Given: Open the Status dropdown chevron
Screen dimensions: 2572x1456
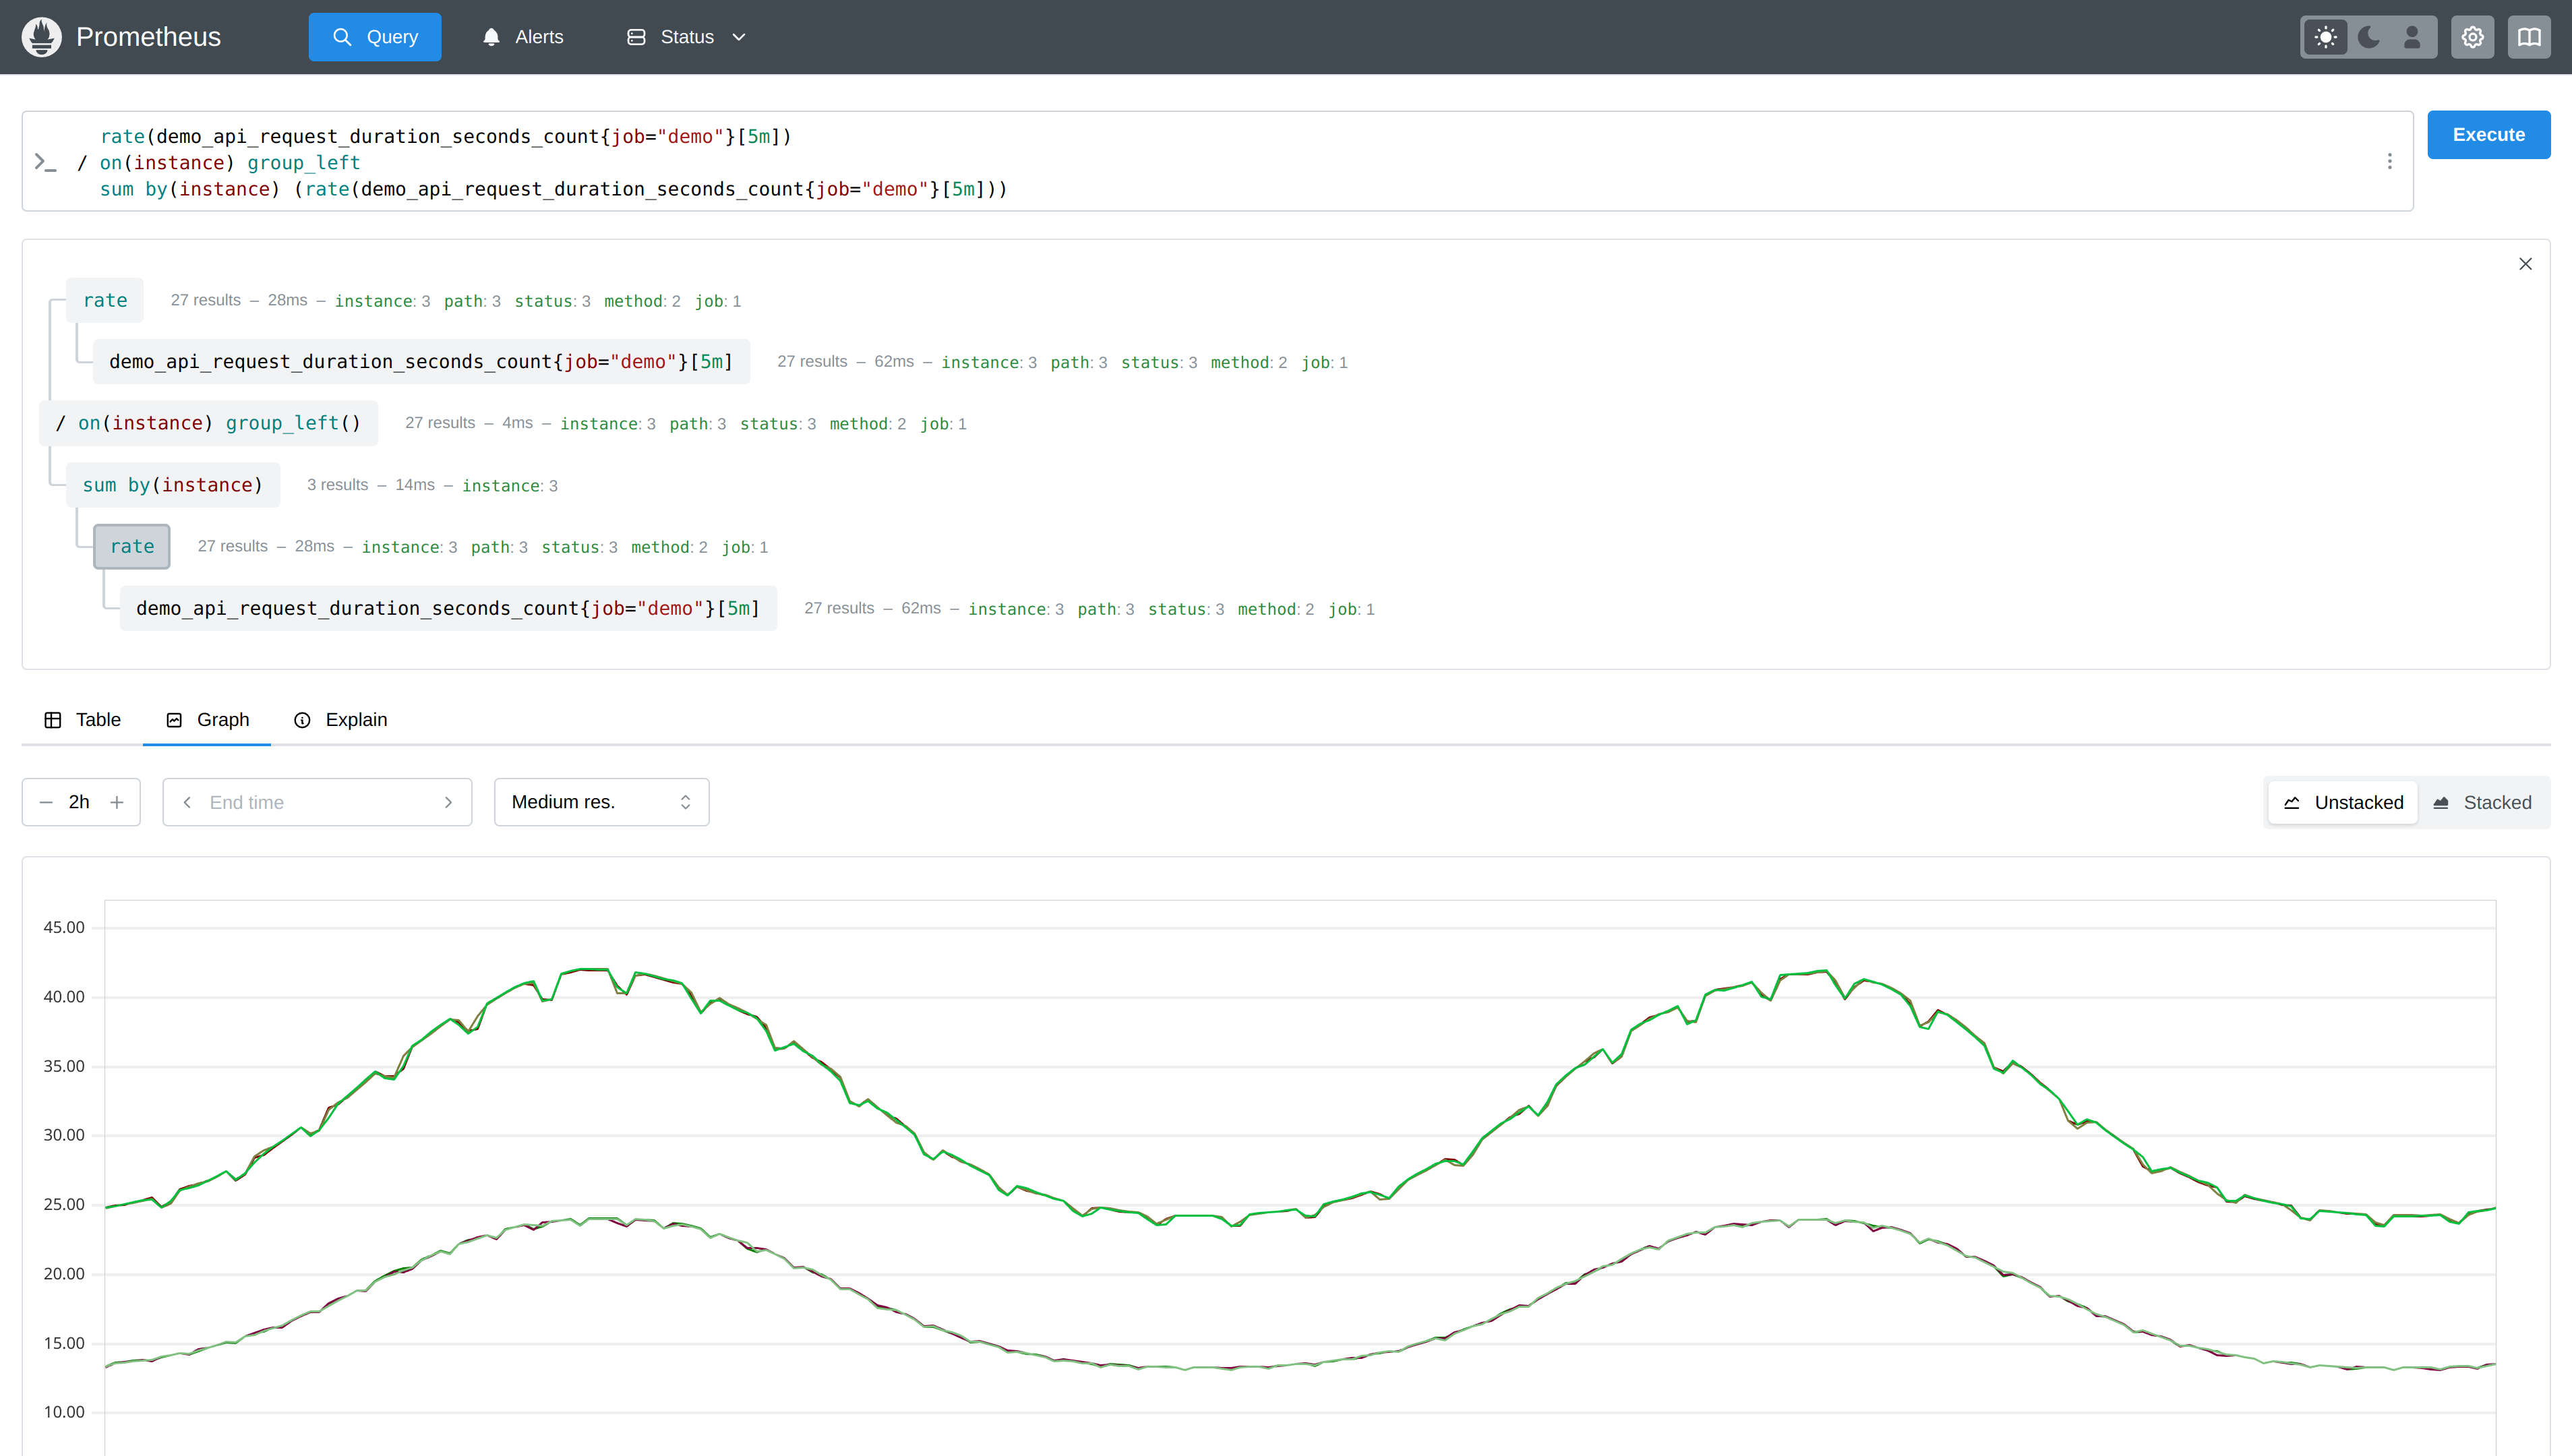Looking at the screenshot, I should pyautogui.click(x=738, y=36).
